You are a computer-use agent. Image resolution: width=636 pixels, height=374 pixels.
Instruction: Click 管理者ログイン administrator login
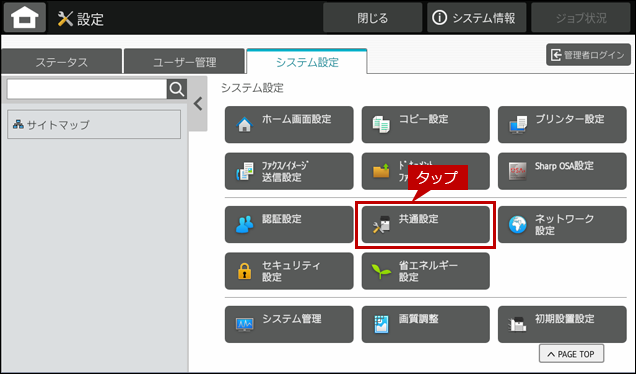coord(589,55)
